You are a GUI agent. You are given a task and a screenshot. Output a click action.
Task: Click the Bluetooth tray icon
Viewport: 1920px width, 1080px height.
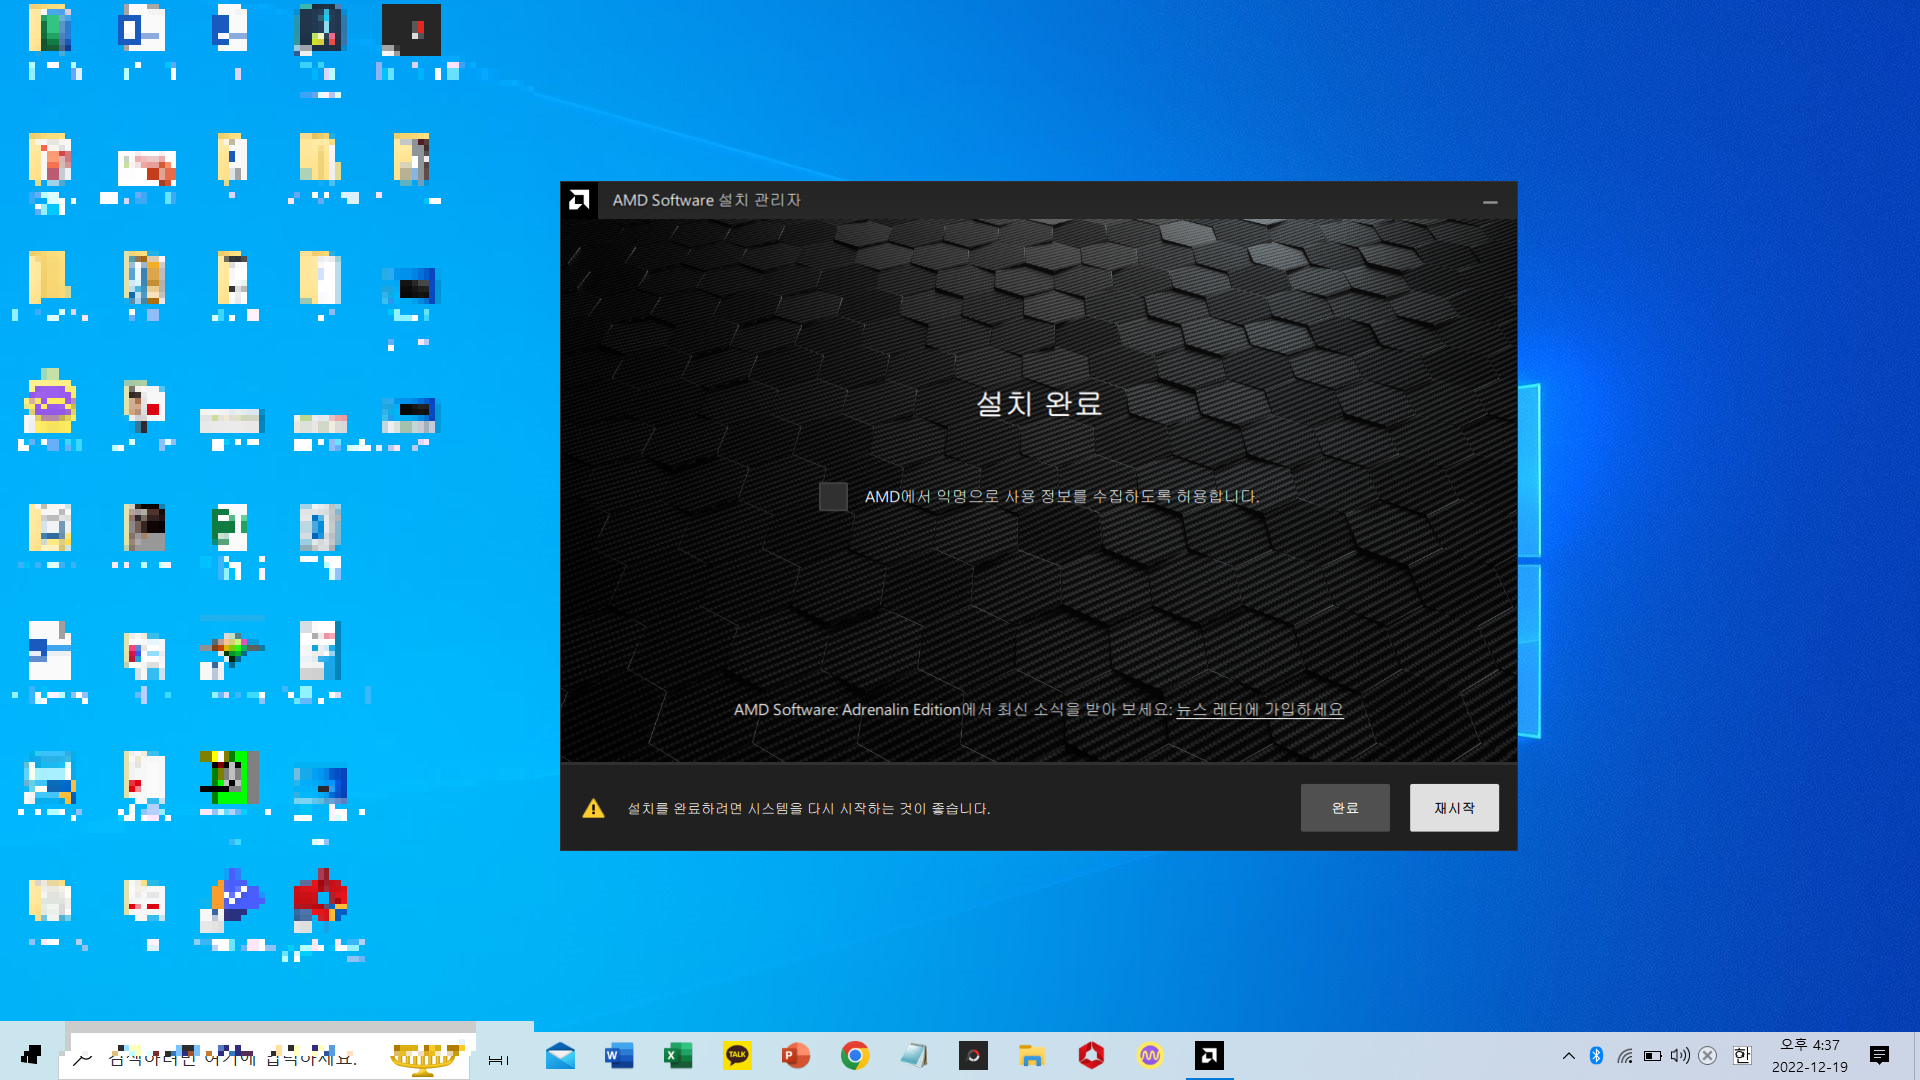click(1596, 1056)
